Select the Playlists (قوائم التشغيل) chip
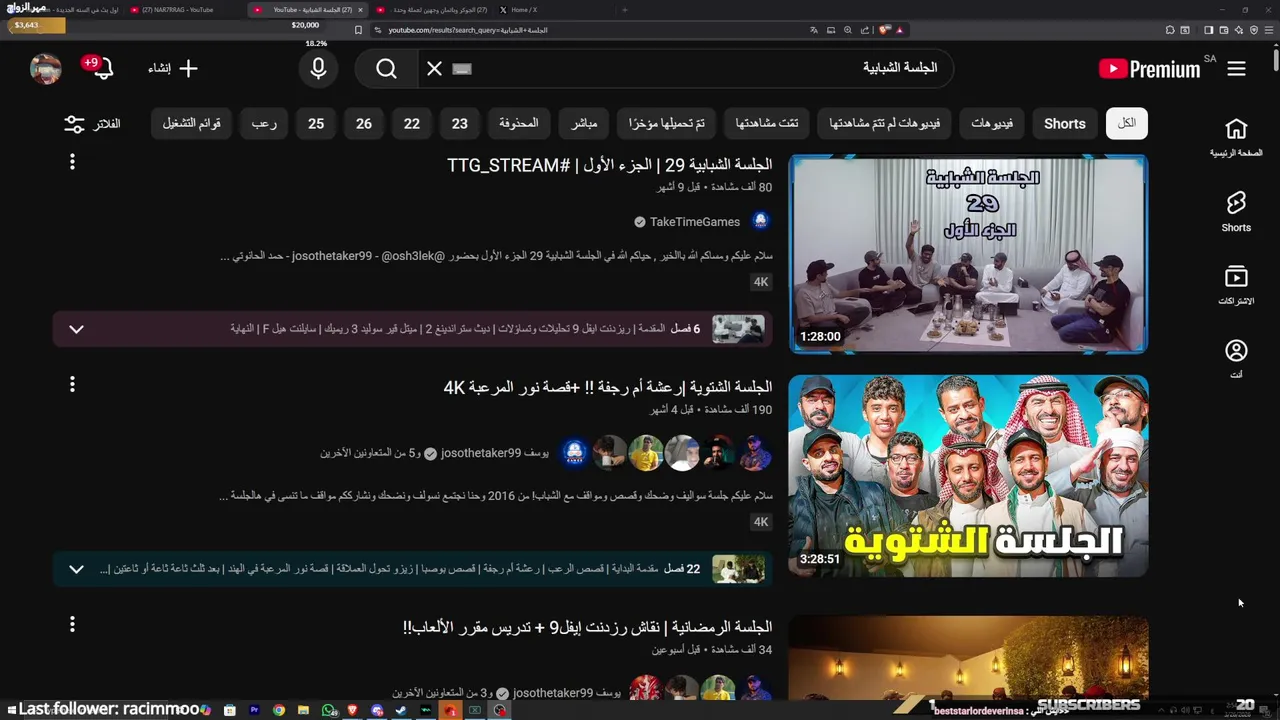The height and width of the screenshot is (720, 1280). point(192,124)
